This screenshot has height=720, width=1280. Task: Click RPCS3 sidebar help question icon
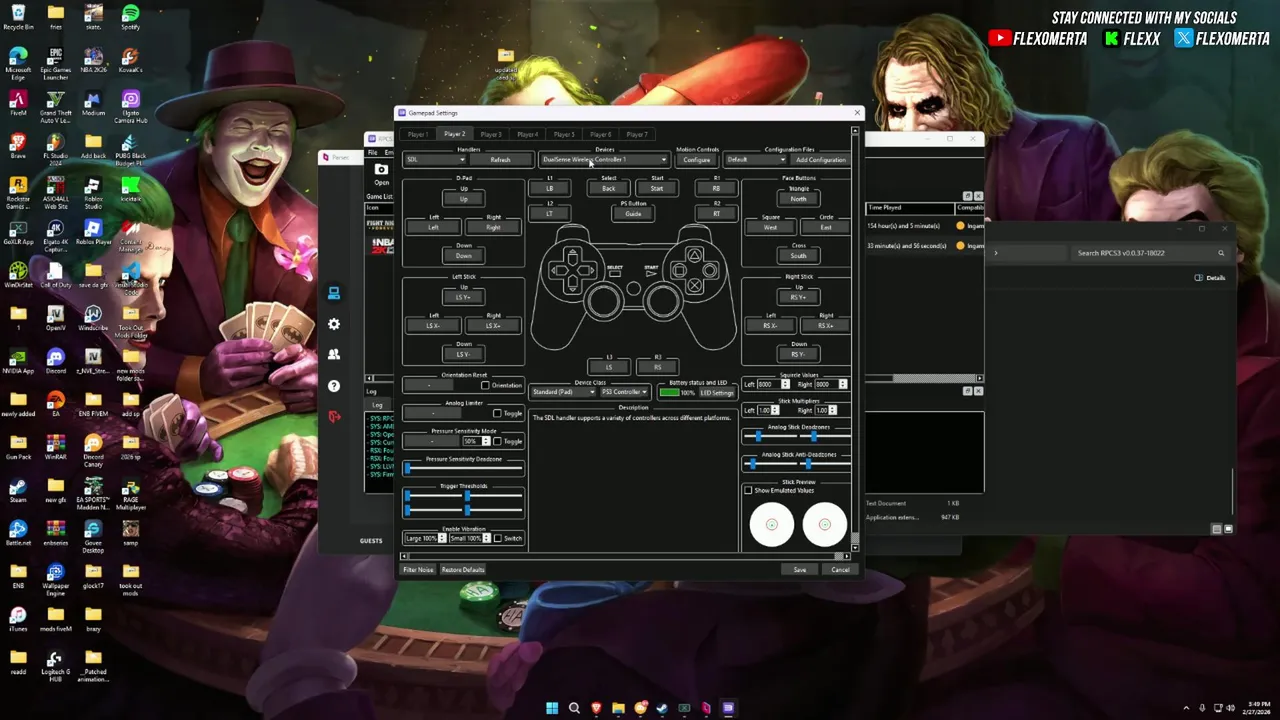[334, 386]
